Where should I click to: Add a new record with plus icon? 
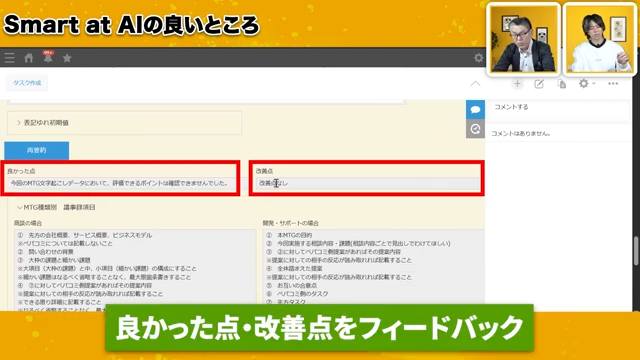[x=517, y=84]
